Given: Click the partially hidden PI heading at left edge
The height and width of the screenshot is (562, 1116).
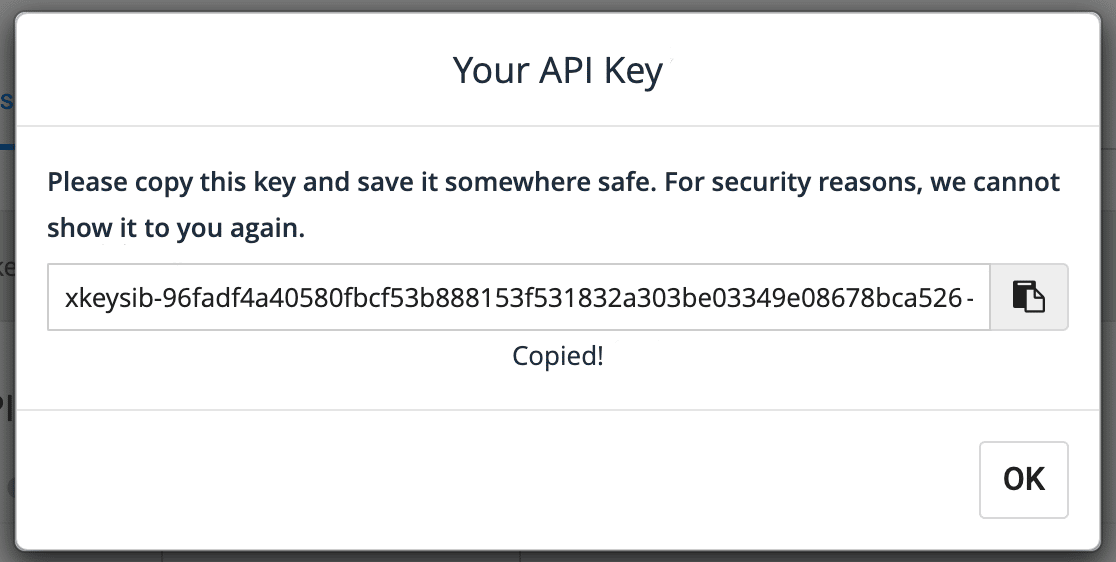Looking at the screenshot, I should pyautogui.click(x=6, y=407).
